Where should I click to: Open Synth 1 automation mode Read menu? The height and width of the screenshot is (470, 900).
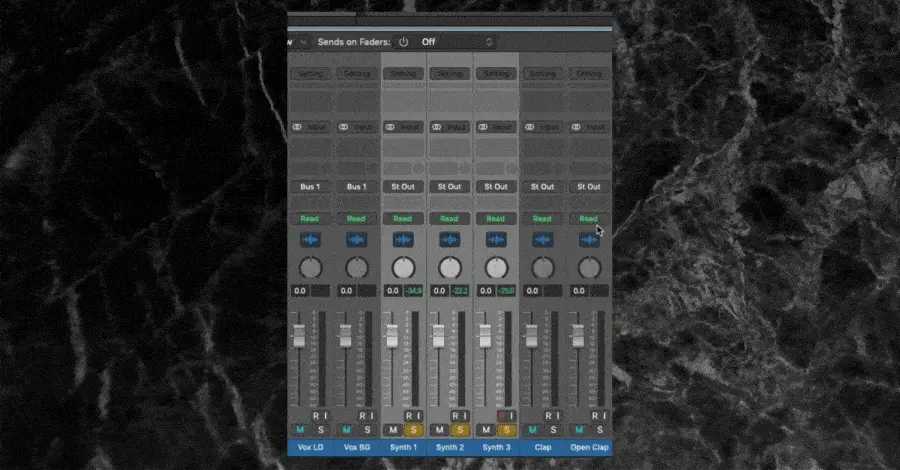coord(403,219)
